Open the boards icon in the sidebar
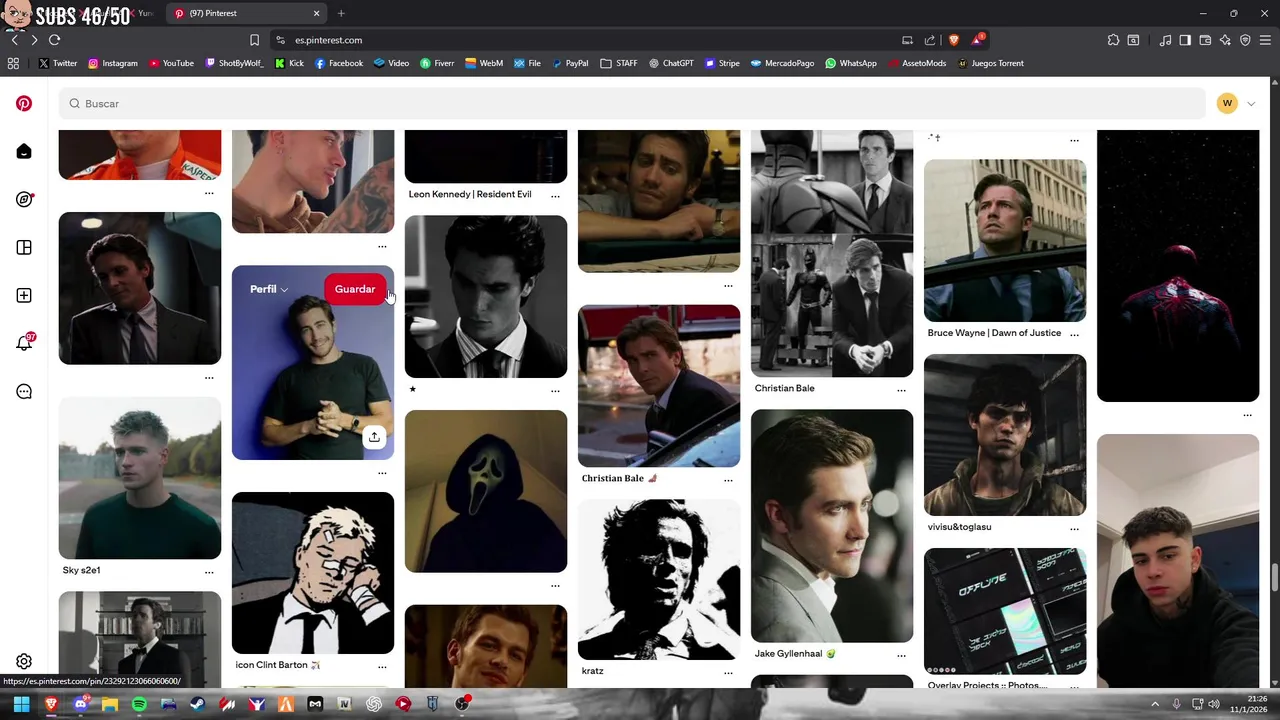The height and width of the screenshot is (720, 1280). (24, 247)
